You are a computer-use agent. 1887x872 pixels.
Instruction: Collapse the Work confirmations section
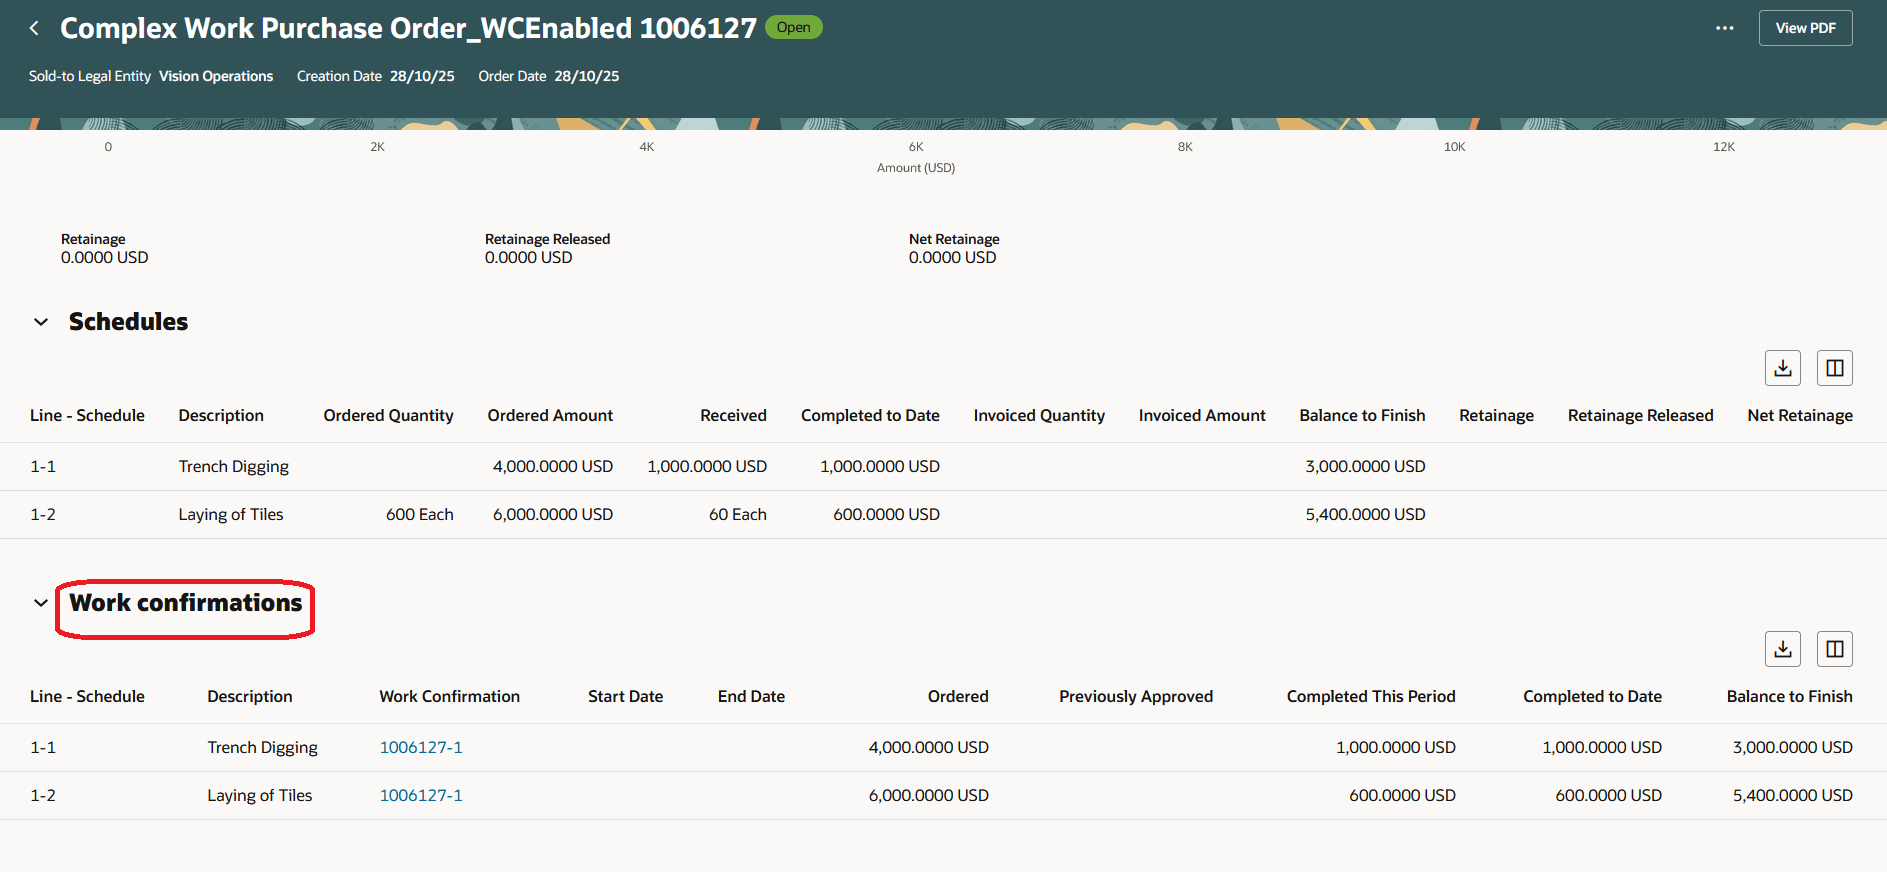click(41, 603)
